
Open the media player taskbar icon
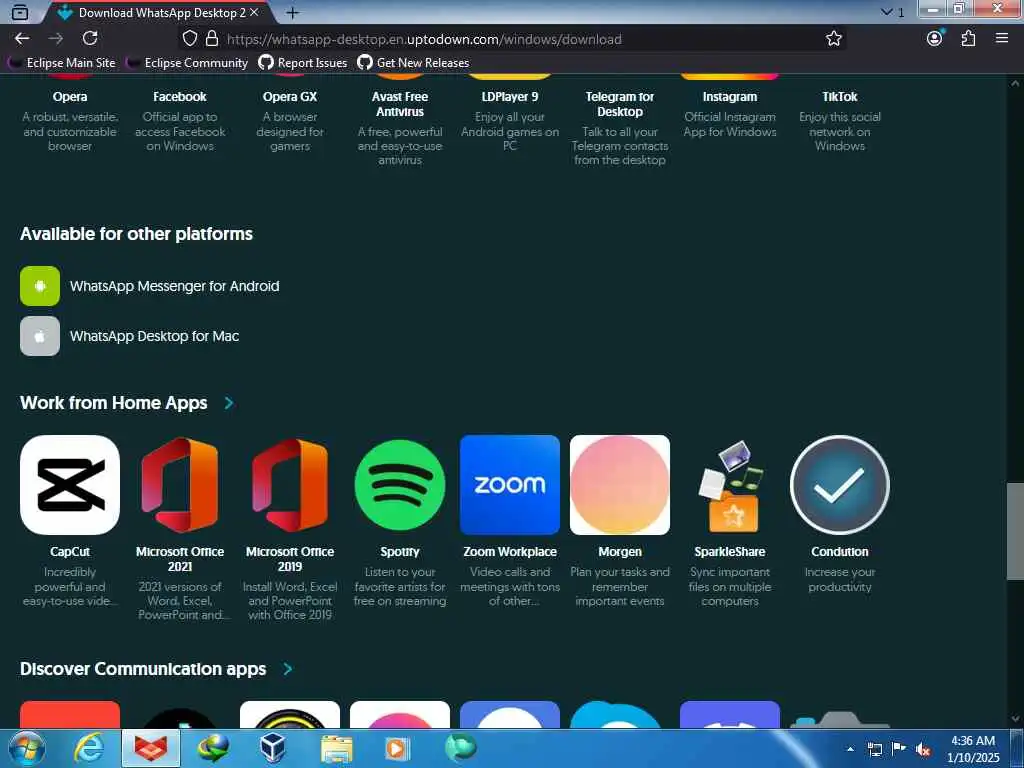click(x=396, y=748)
